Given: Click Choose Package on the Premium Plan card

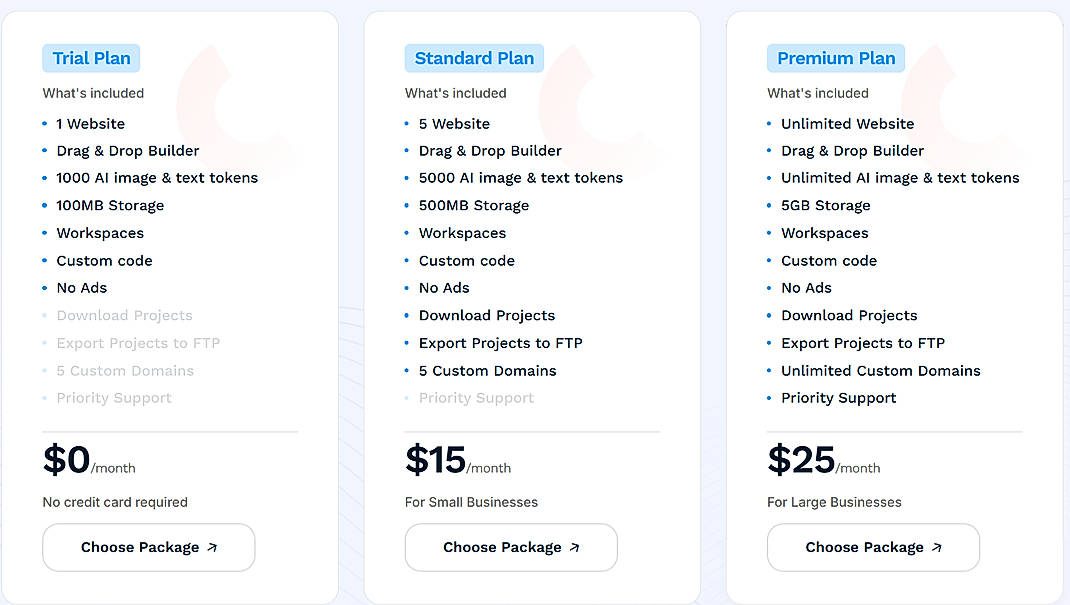Looking at the screenshot, I should tap(872, 547).
